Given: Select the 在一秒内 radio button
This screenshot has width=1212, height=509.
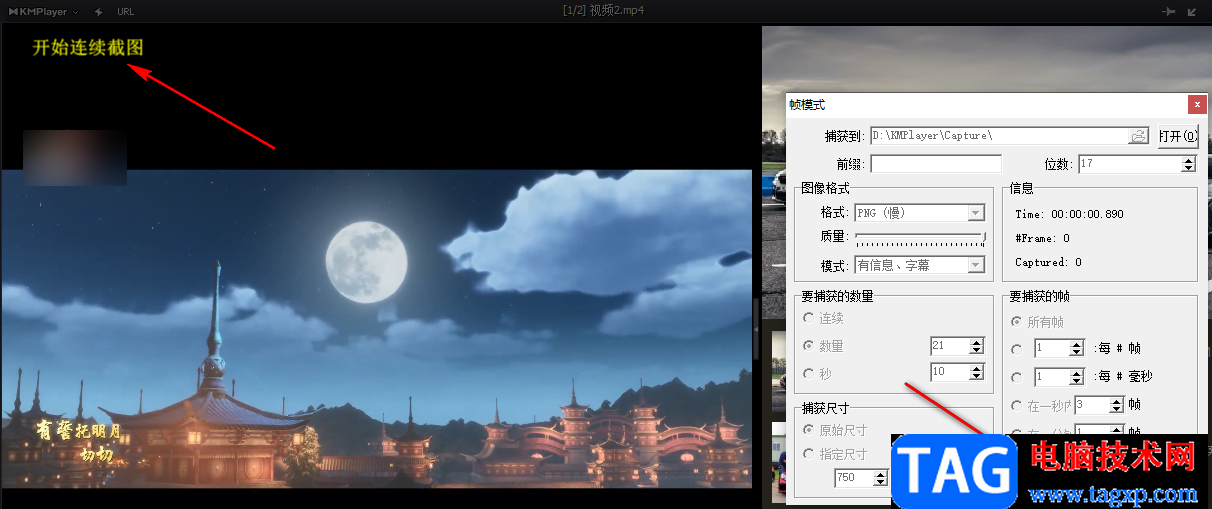Looking at the screenshot, I should (1017, 406).
